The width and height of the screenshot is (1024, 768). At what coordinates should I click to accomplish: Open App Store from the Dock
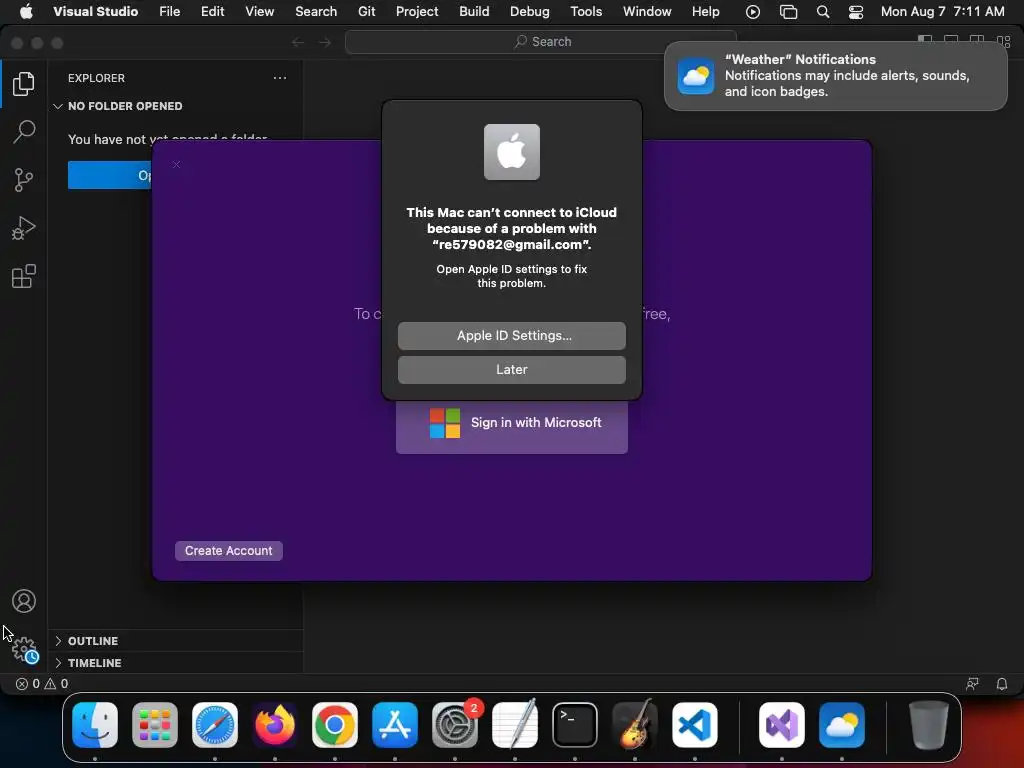394,725
